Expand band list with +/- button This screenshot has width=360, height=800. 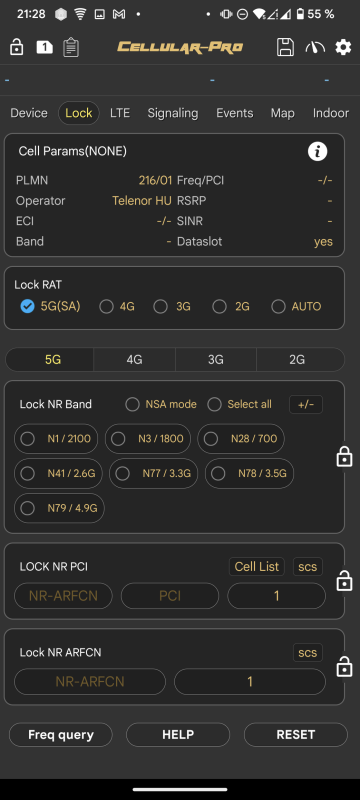coord(306,405)
